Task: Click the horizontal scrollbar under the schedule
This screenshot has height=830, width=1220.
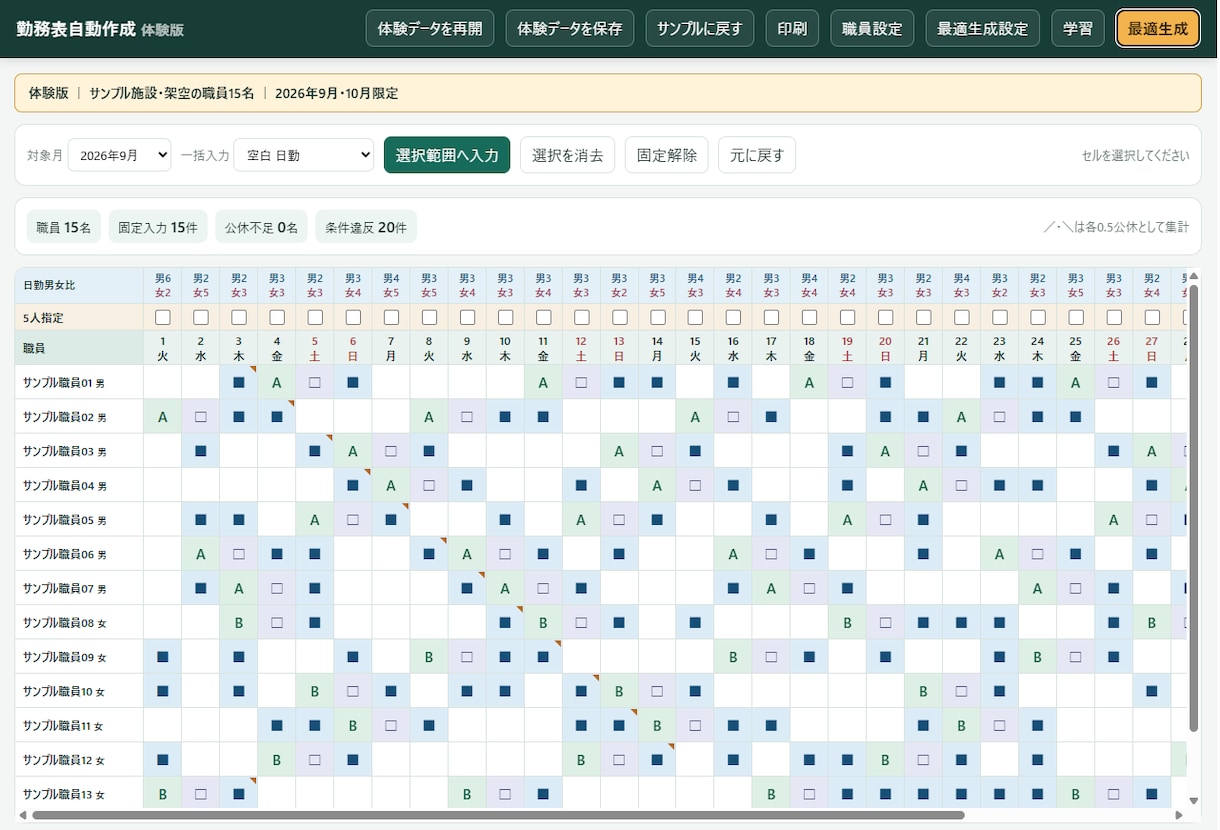Action: [x=498, y=815]
